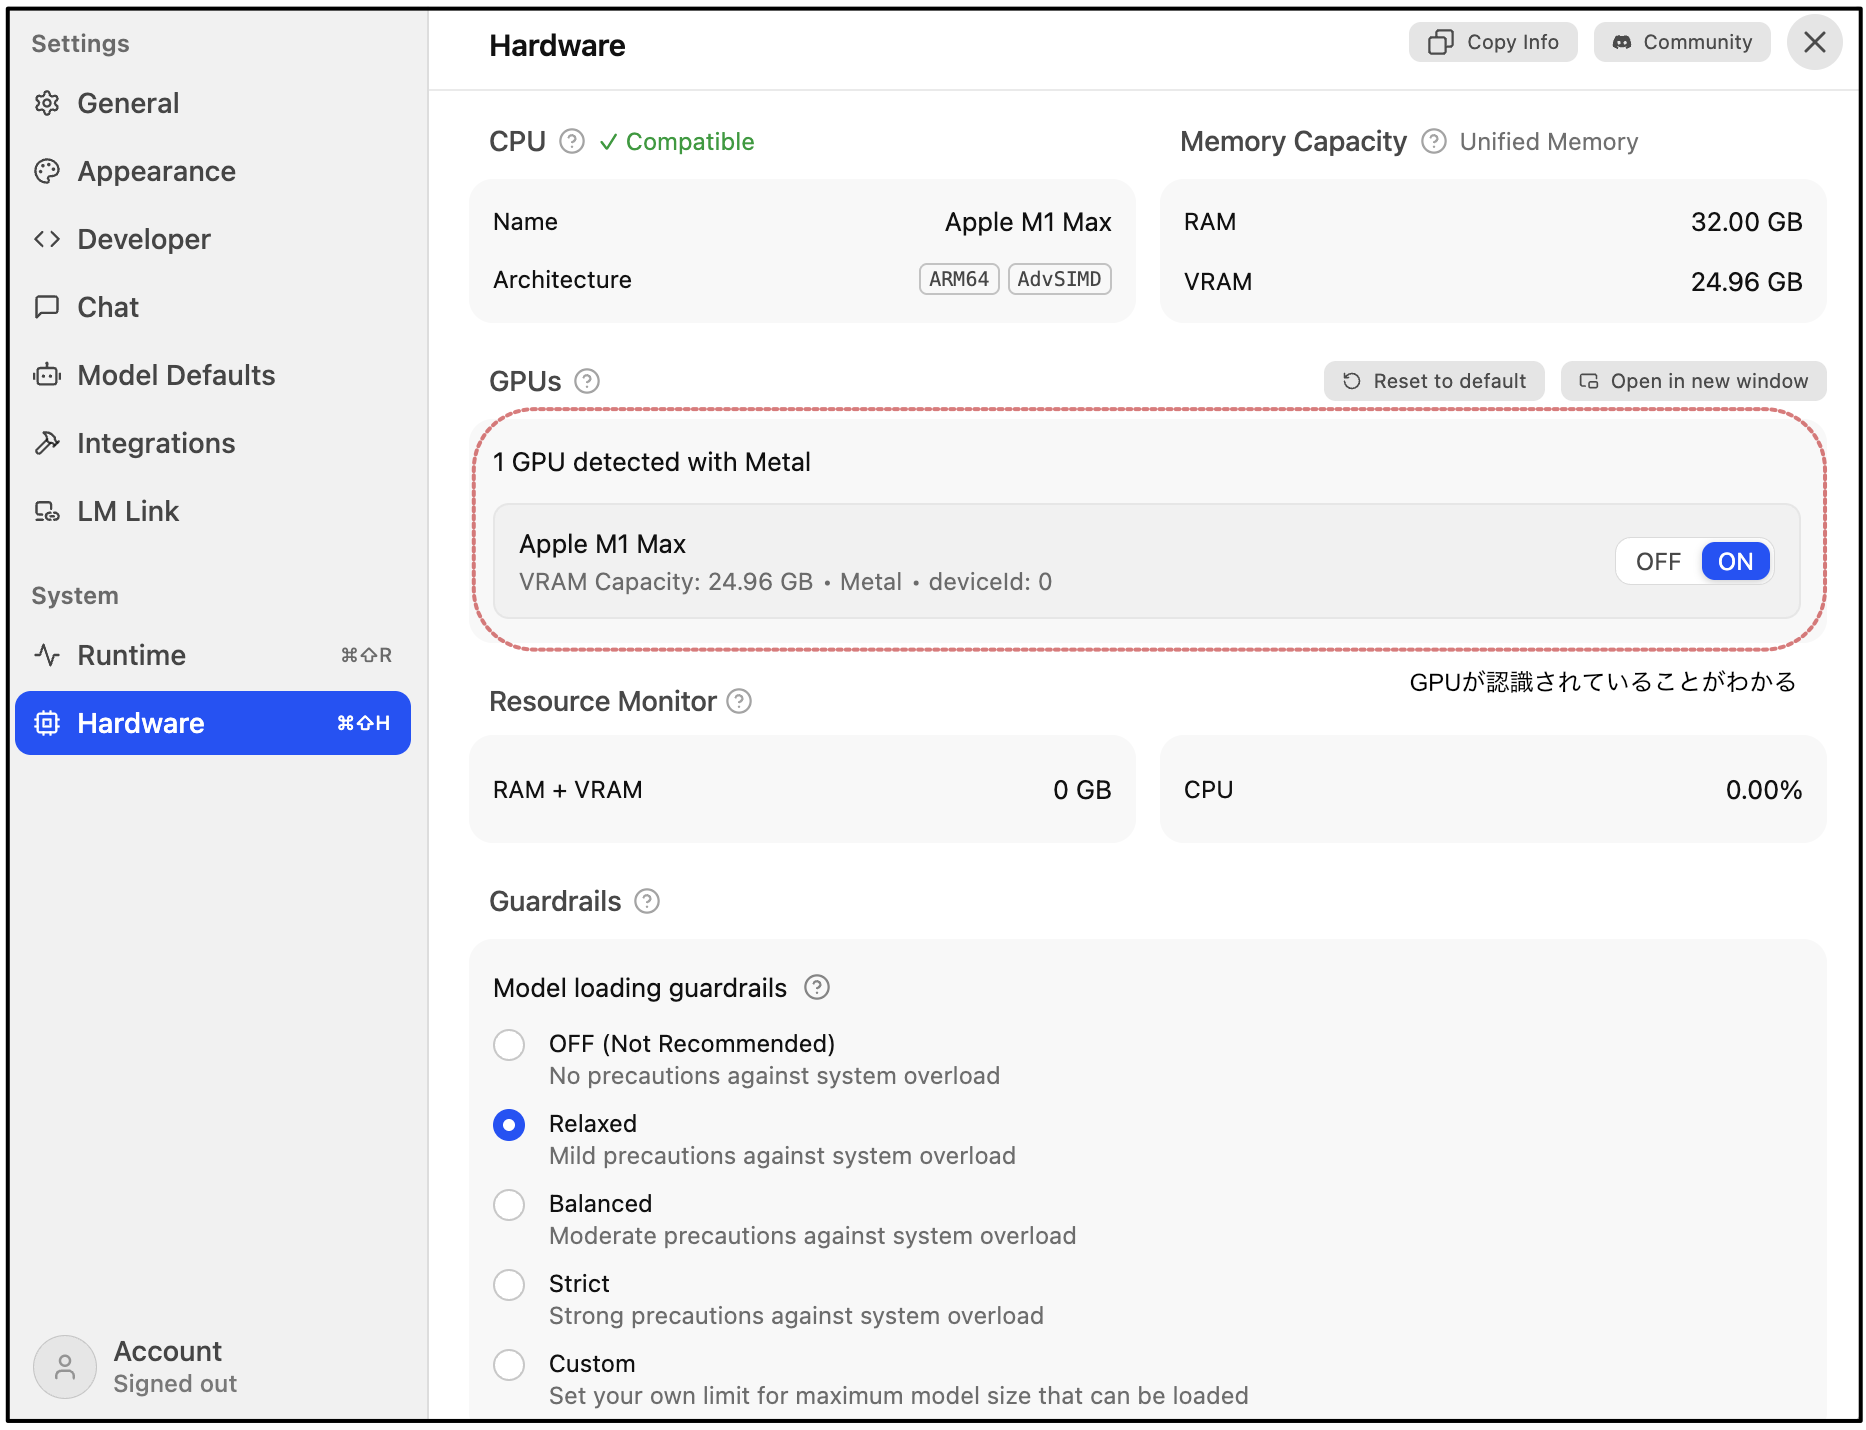The height and width of the screenshot is (1430, 1866).
Task: Click the Copy Info button
Action: [1493, 42]
